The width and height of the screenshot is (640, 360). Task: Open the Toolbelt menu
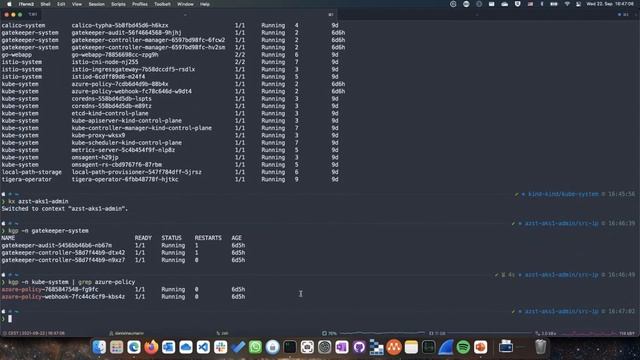pos(162,4)
